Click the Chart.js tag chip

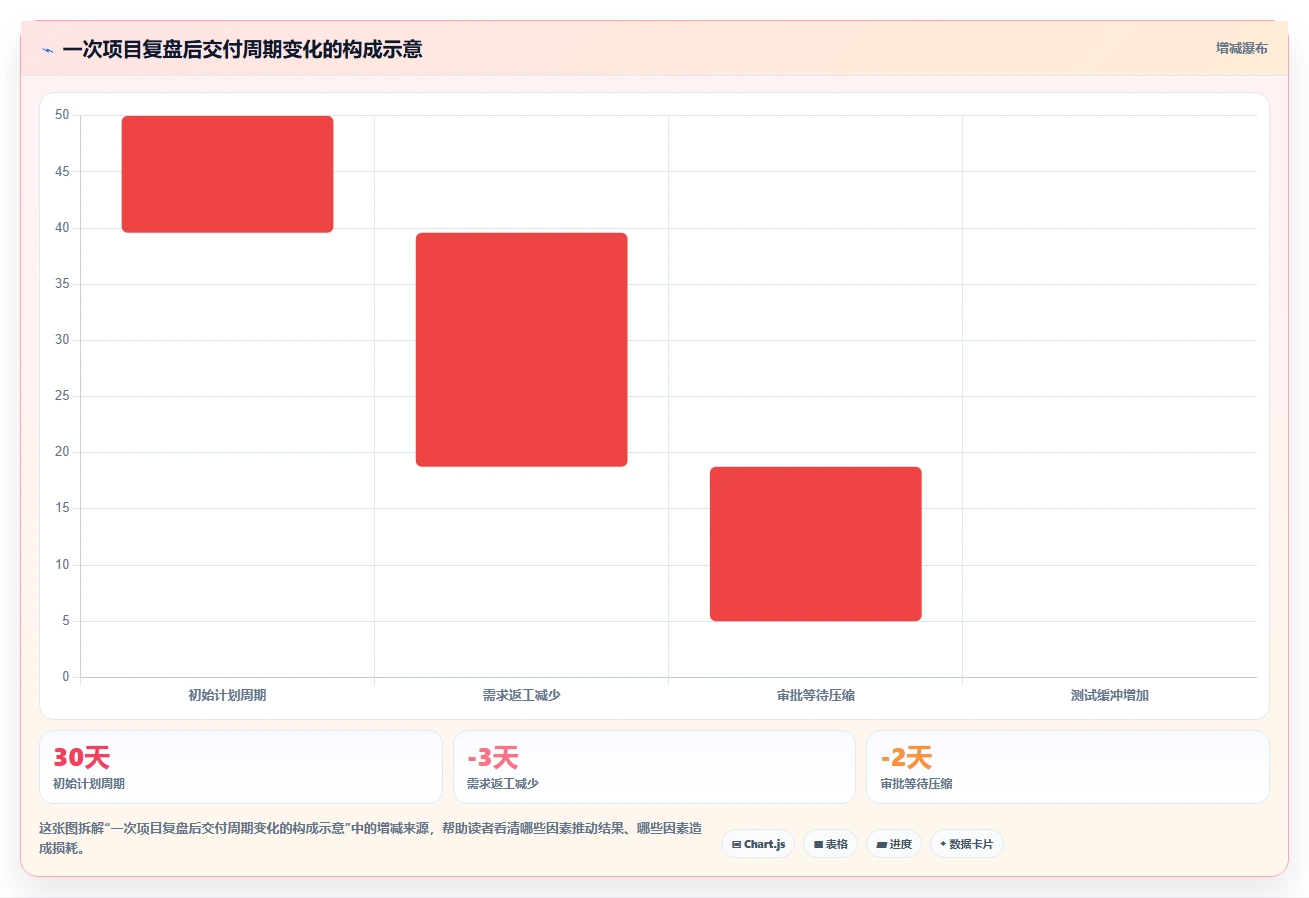click(x=758, y=844)
